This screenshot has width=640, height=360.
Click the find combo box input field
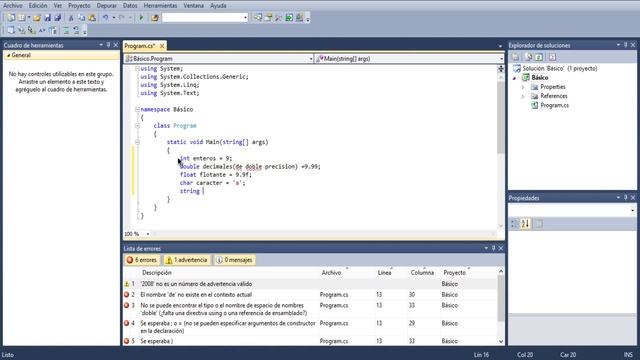point(202,18)
